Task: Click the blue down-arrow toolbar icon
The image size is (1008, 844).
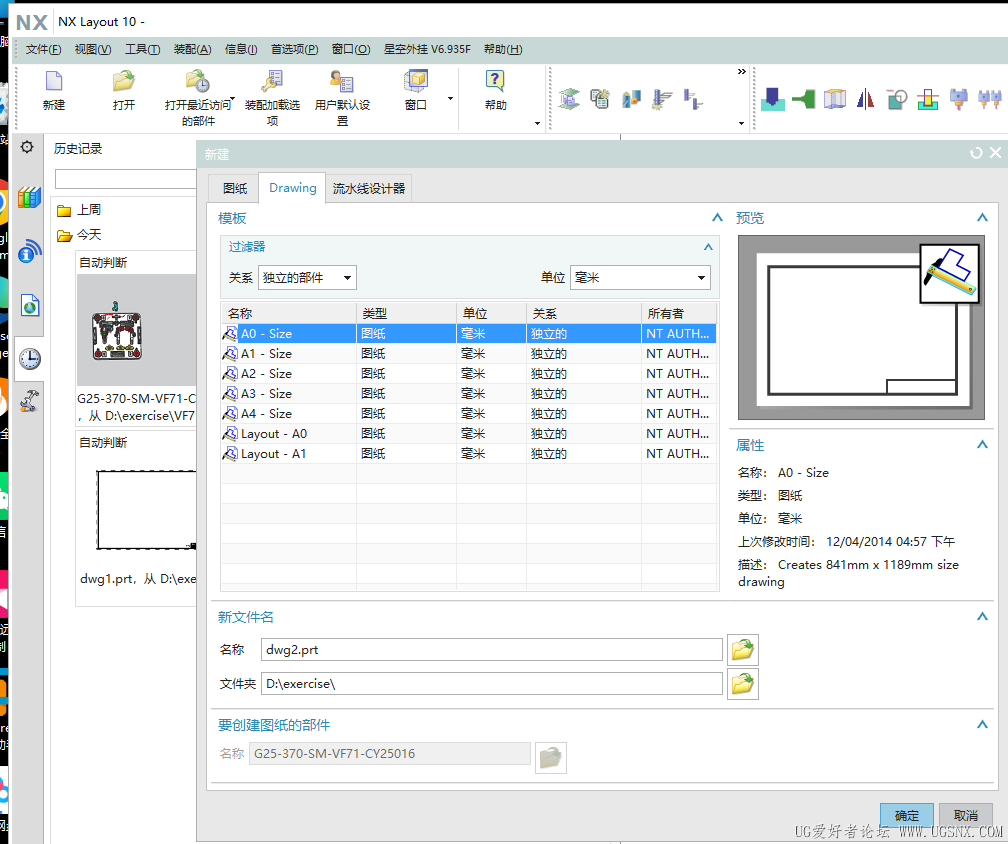Action: coord(772,99)
